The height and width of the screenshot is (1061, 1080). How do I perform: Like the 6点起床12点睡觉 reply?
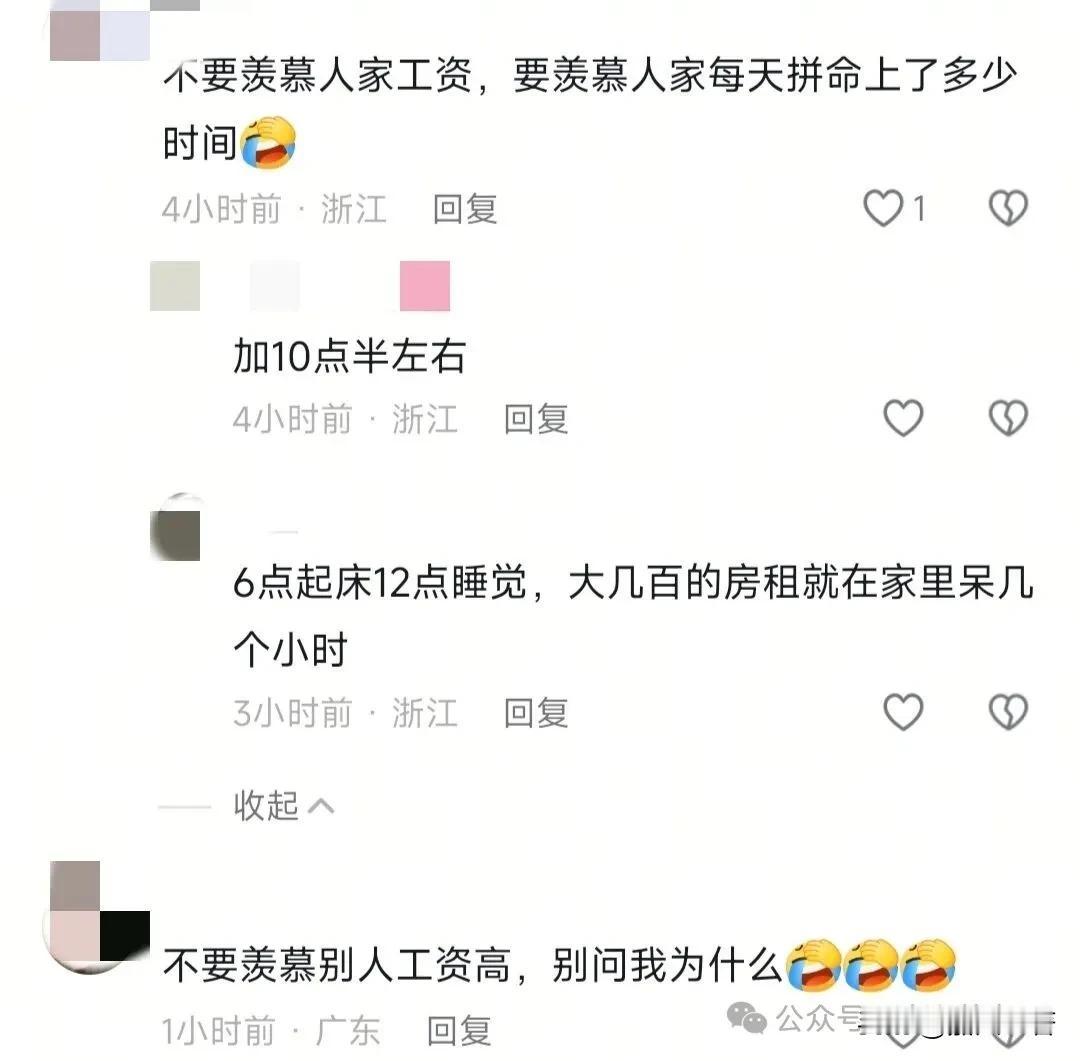903,711
